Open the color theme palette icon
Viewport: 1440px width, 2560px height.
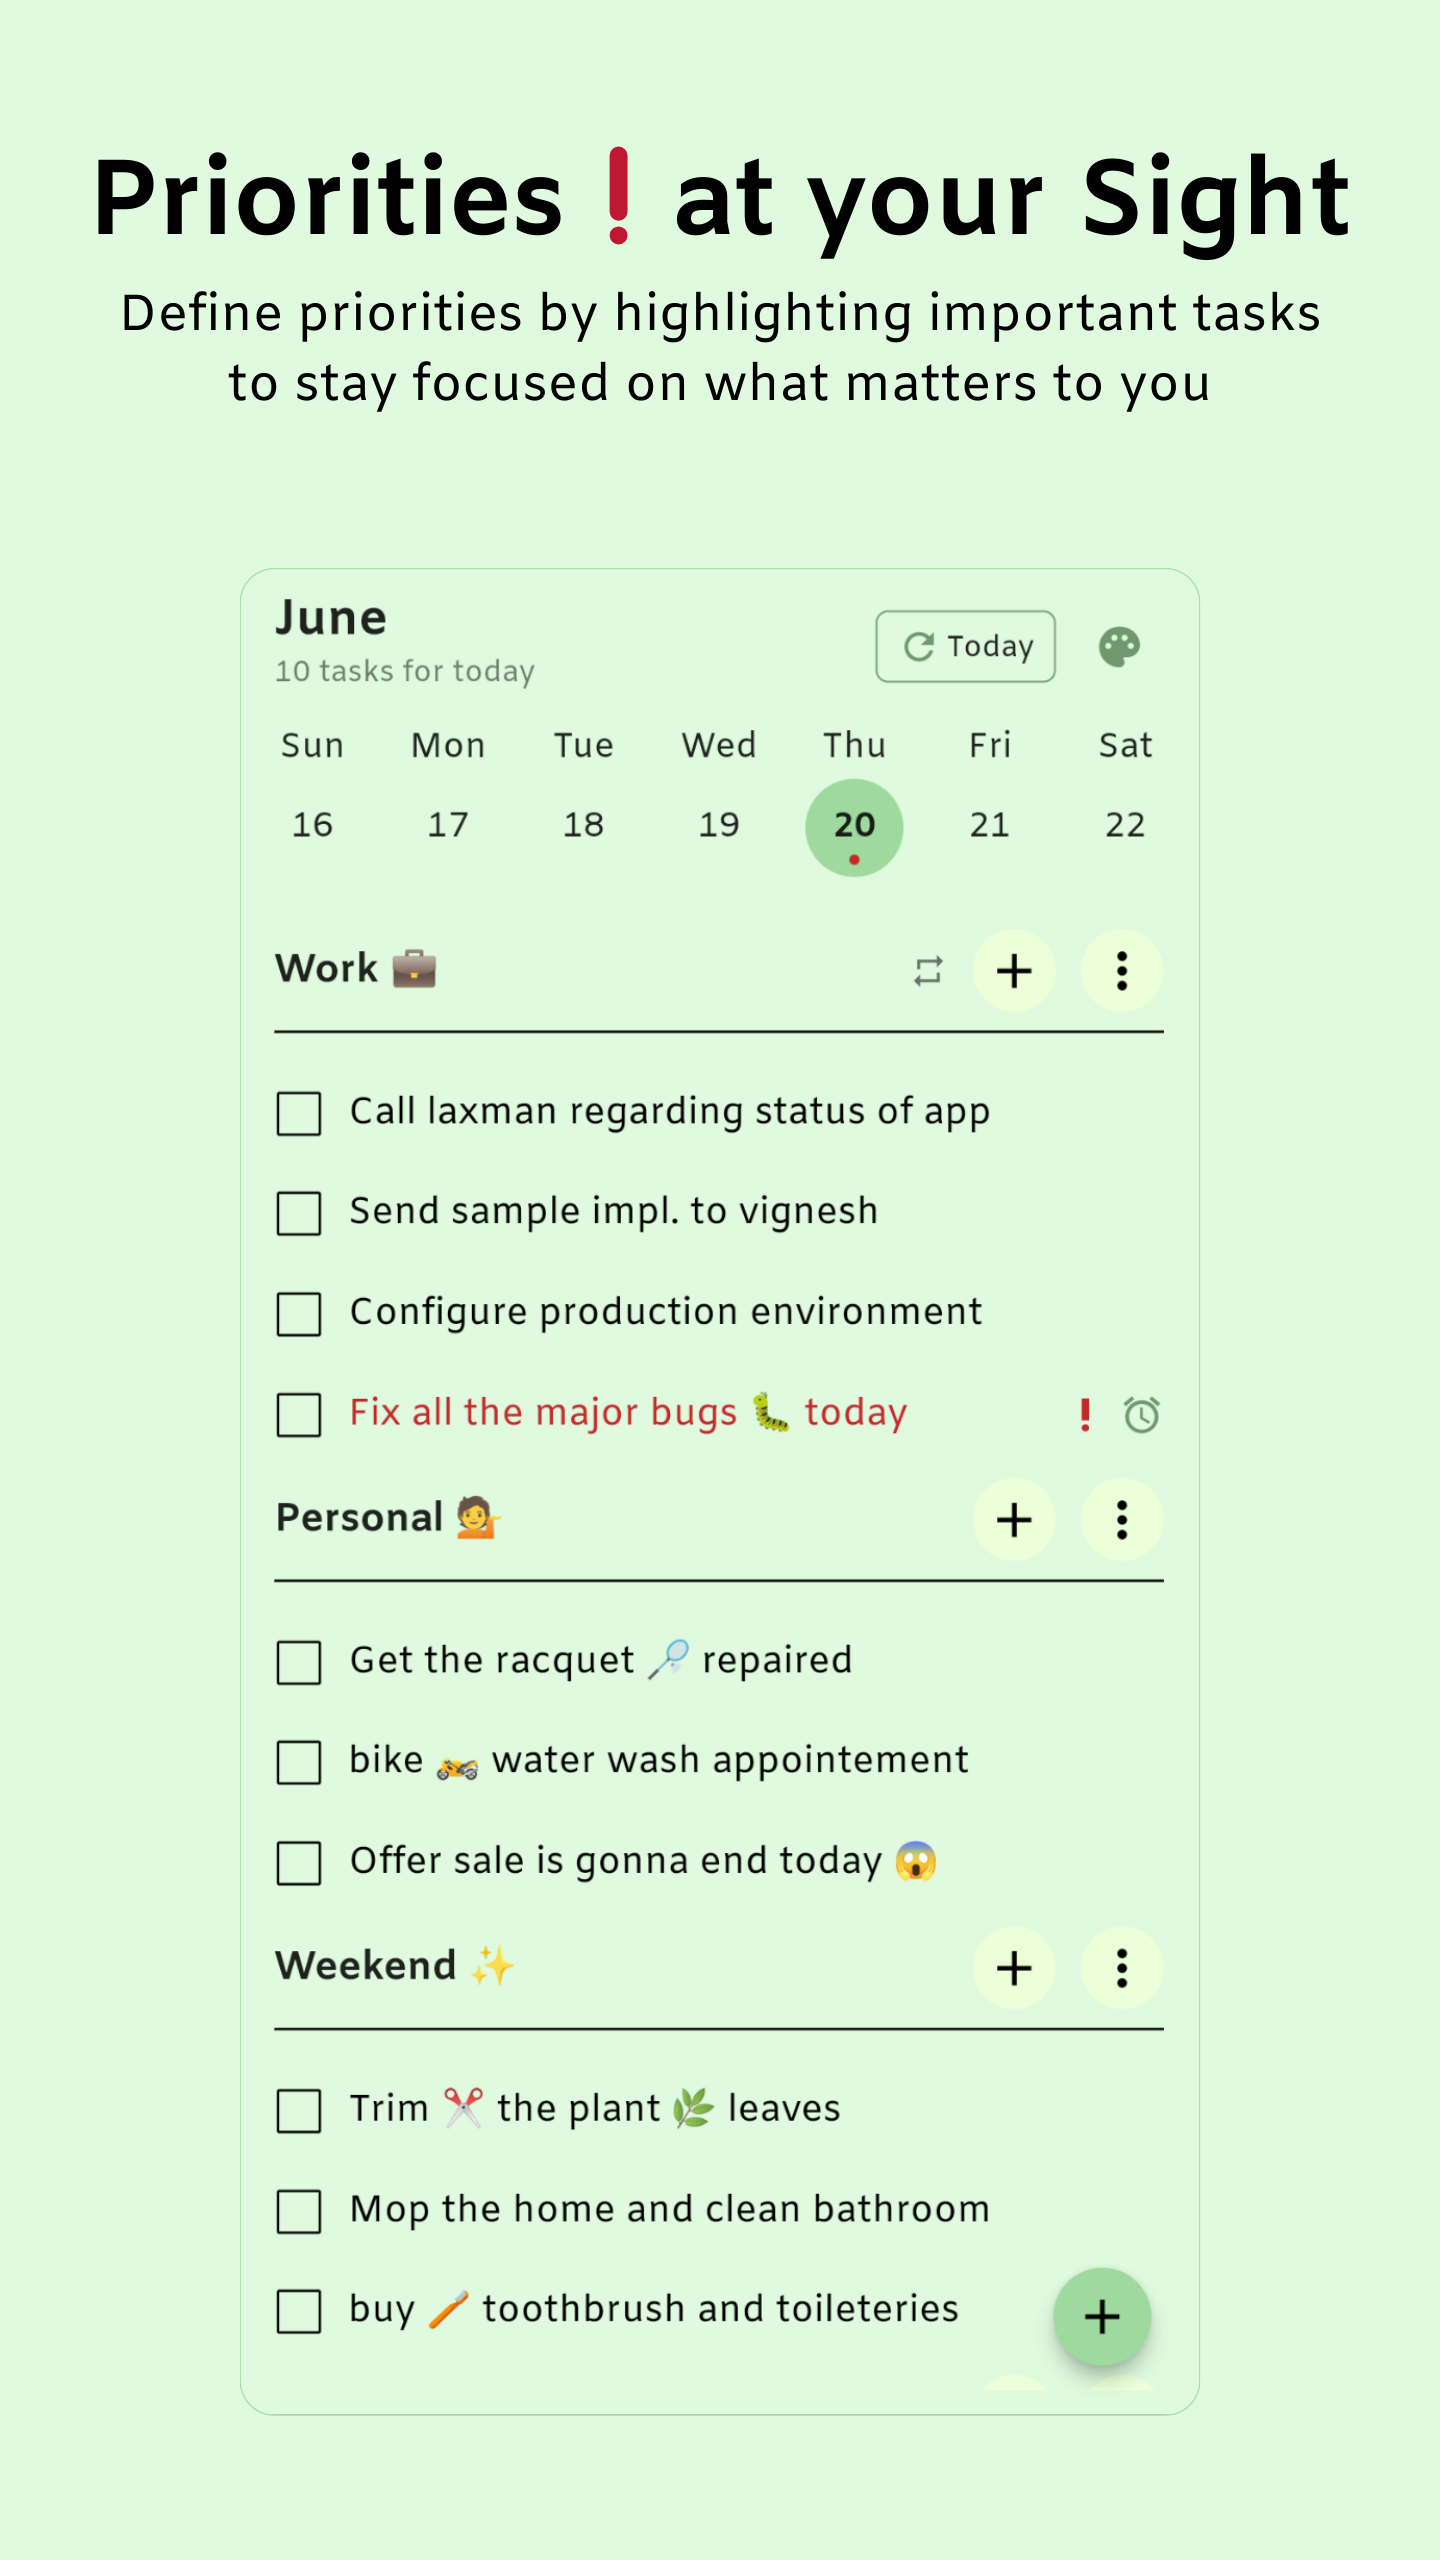point(1119,647)
